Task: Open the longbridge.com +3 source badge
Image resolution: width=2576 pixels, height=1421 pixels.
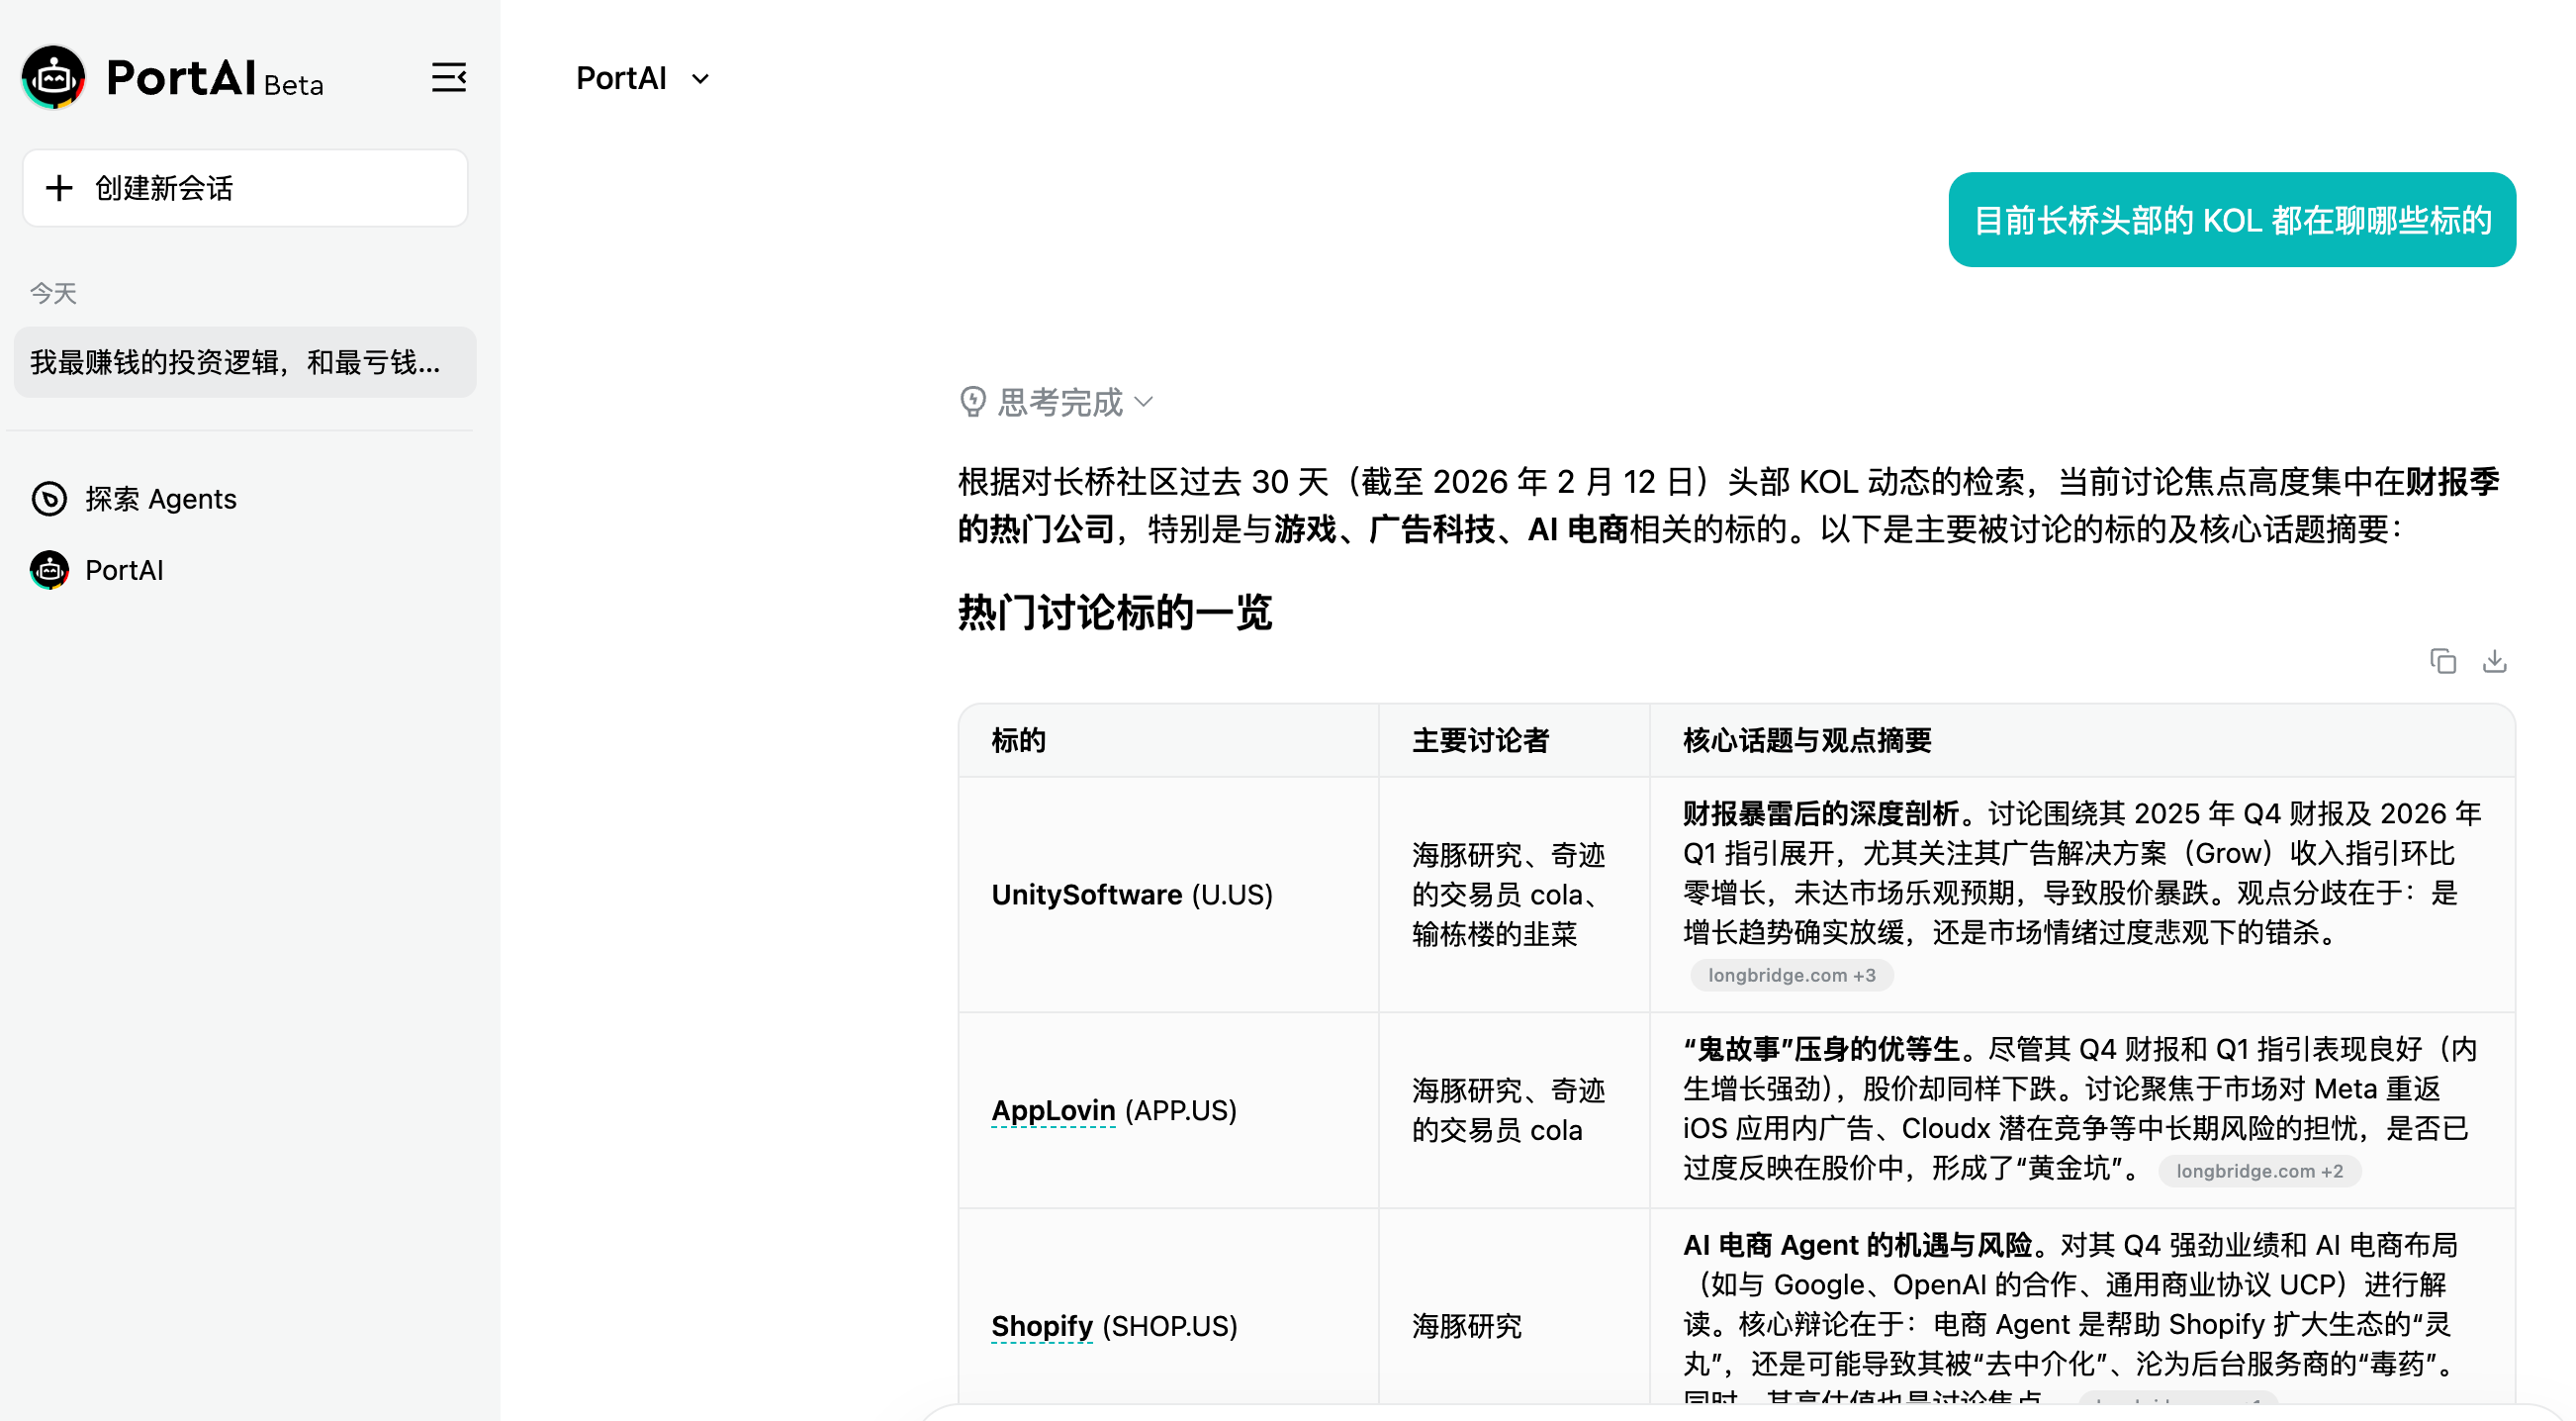Action: [1791, 975]
